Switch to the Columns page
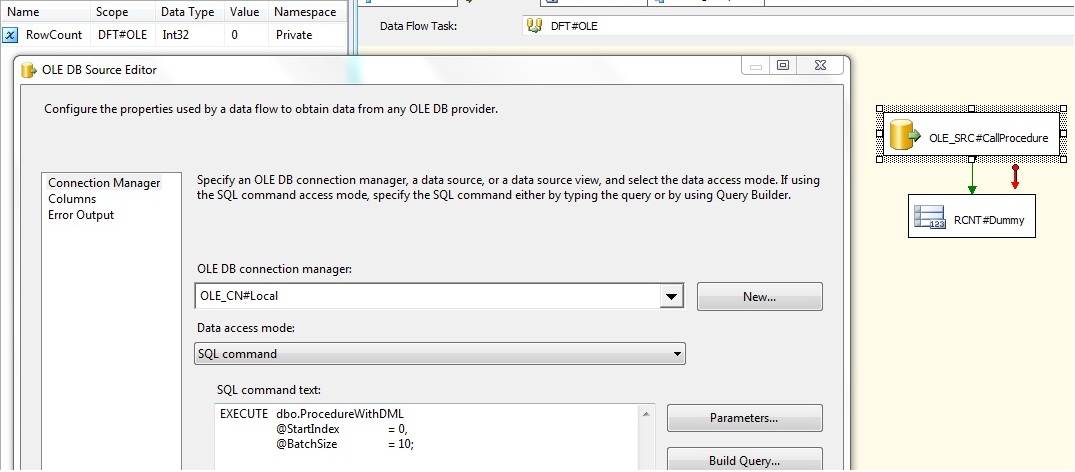 72,199
